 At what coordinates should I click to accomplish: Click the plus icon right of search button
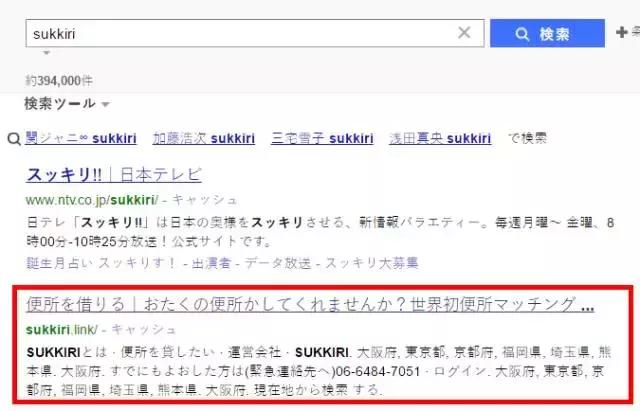[622, 32]
